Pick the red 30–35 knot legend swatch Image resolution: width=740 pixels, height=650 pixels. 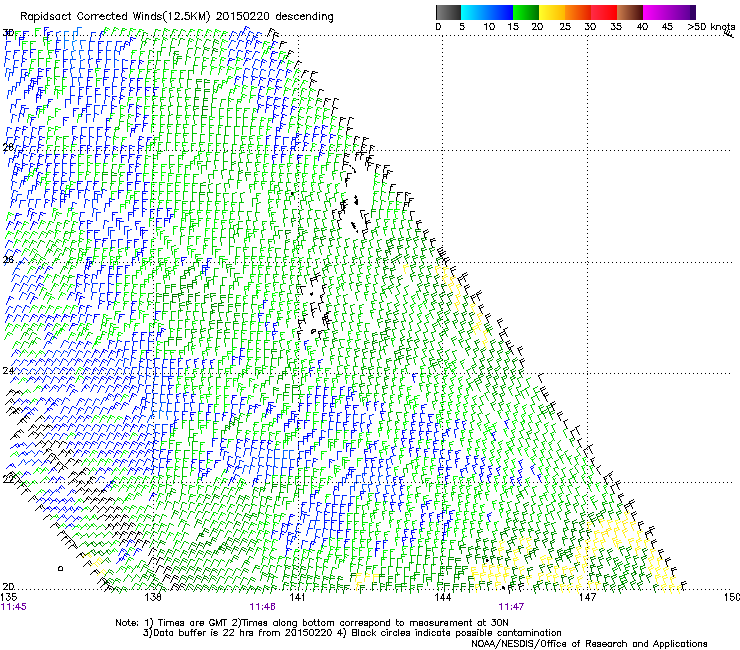click(604, 12)
